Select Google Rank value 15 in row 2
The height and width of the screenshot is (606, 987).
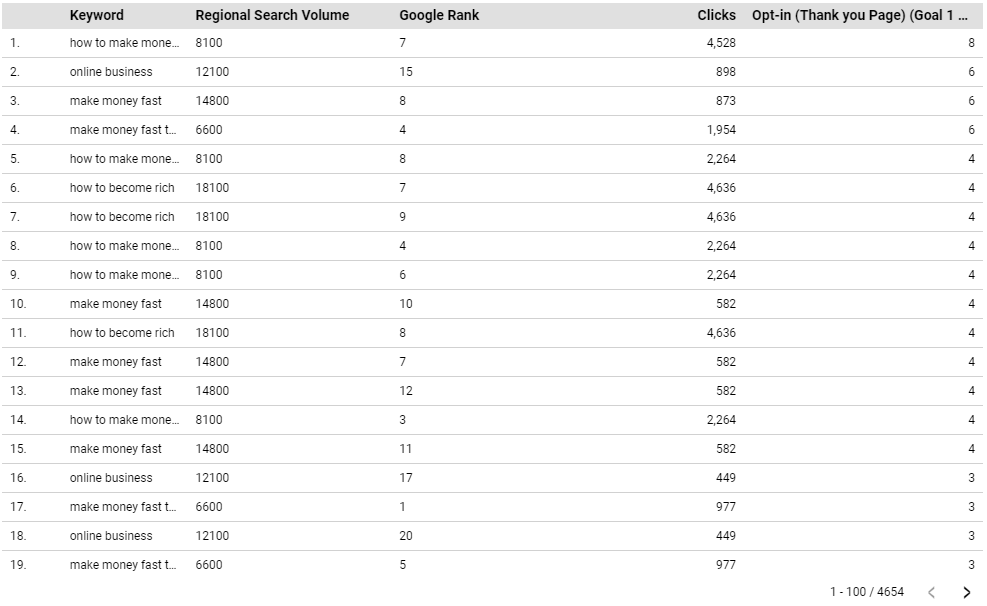[406, 72]
